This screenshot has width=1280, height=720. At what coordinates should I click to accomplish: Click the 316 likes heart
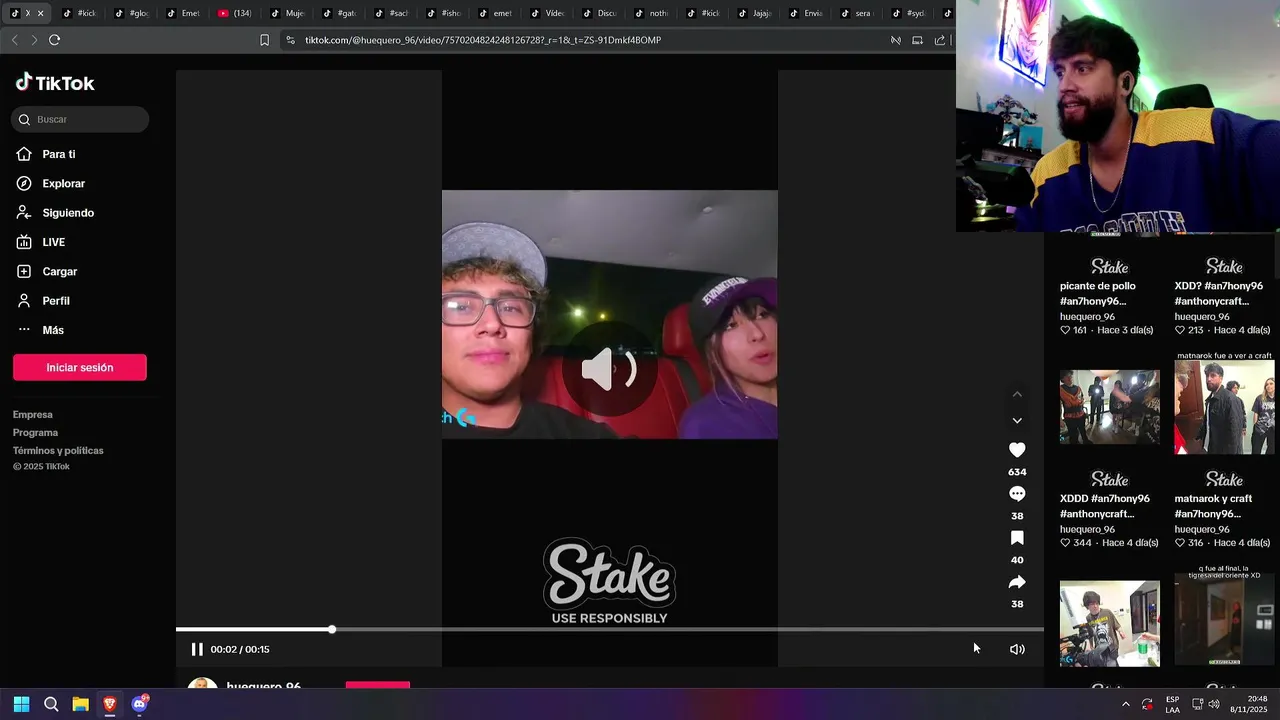point(1180,543)
